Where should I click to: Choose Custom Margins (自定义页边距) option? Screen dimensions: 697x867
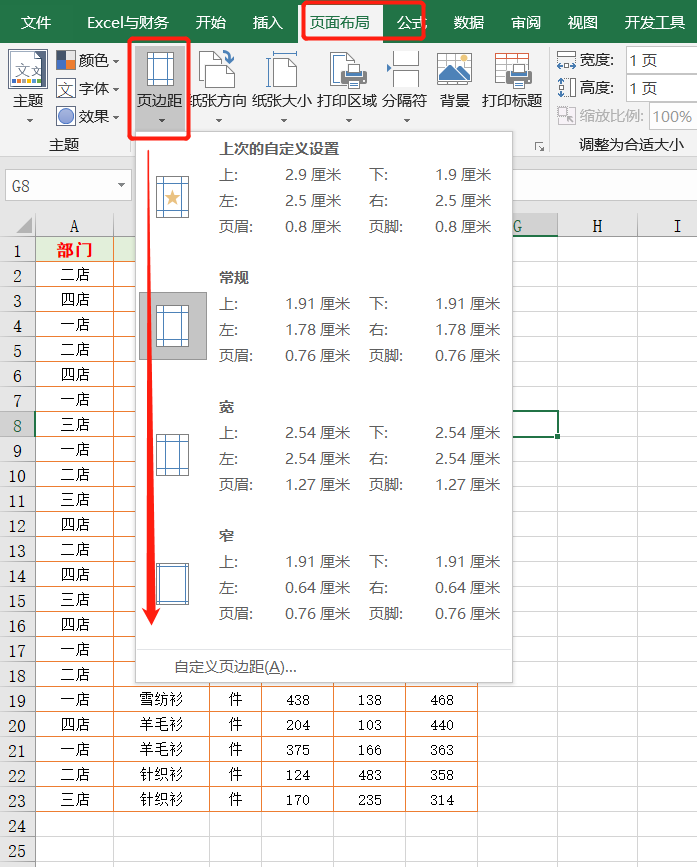click(235, 667)
